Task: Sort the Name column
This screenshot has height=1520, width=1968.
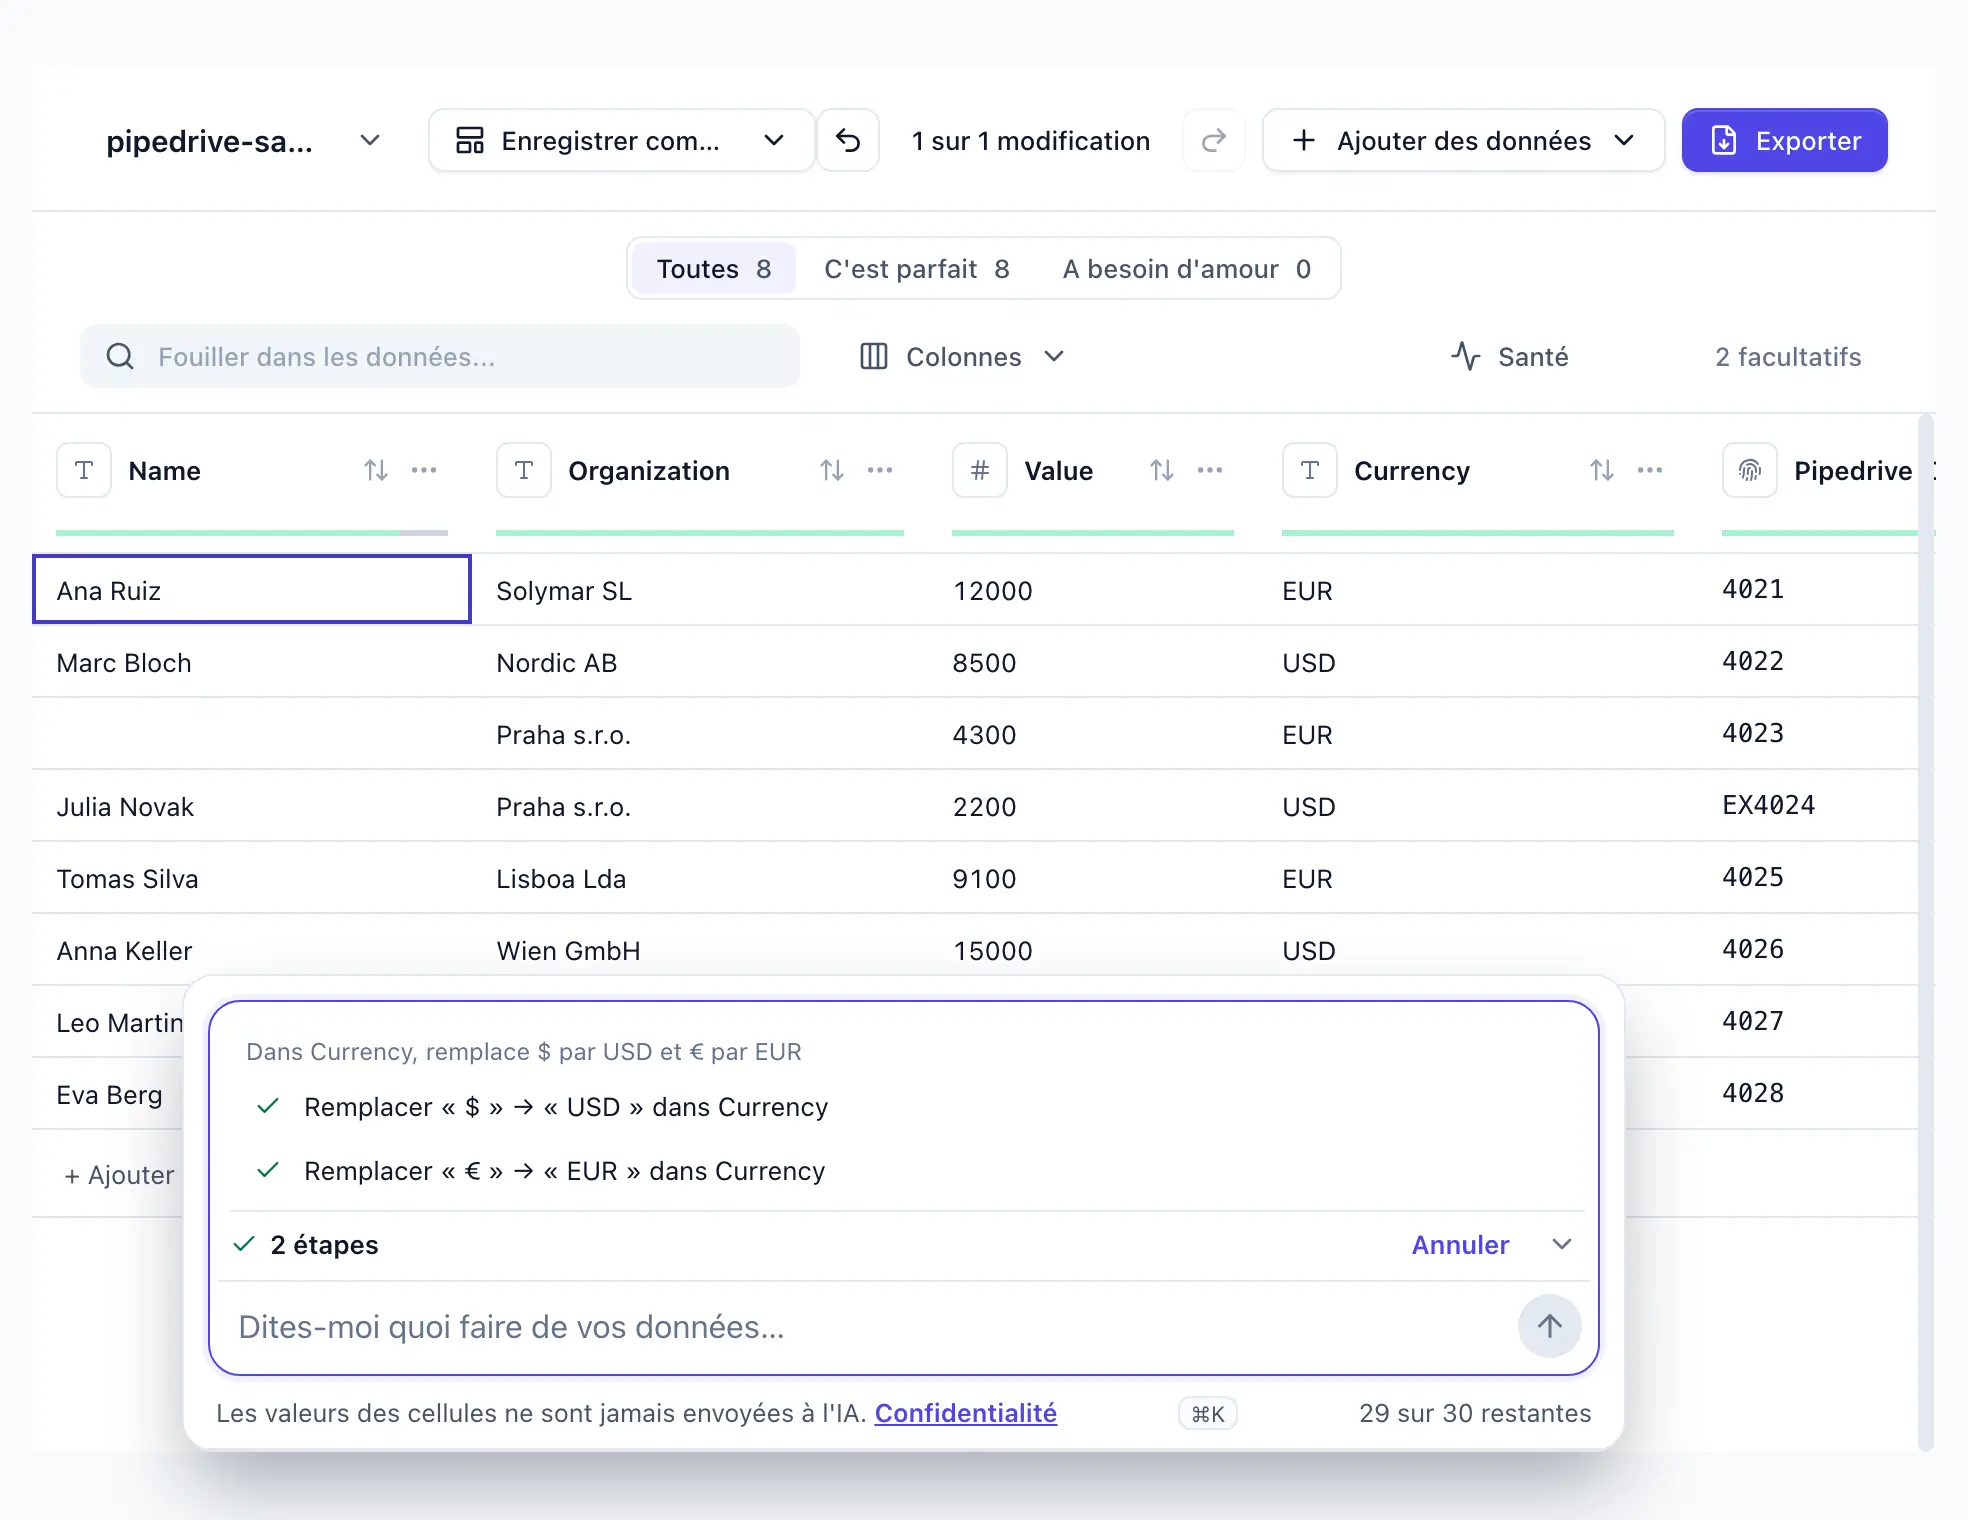Action: [x=376, y=470]
